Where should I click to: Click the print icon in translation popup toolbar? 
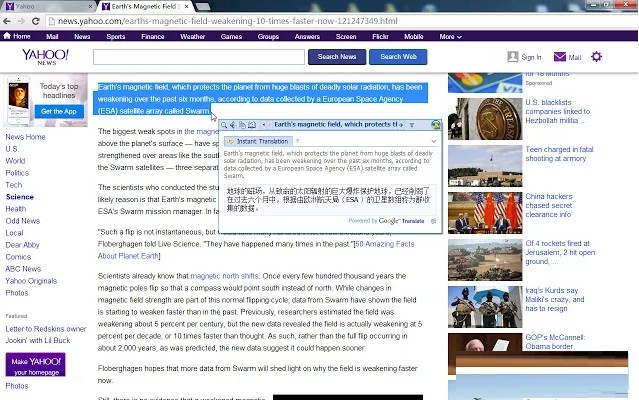click(252, 125)
